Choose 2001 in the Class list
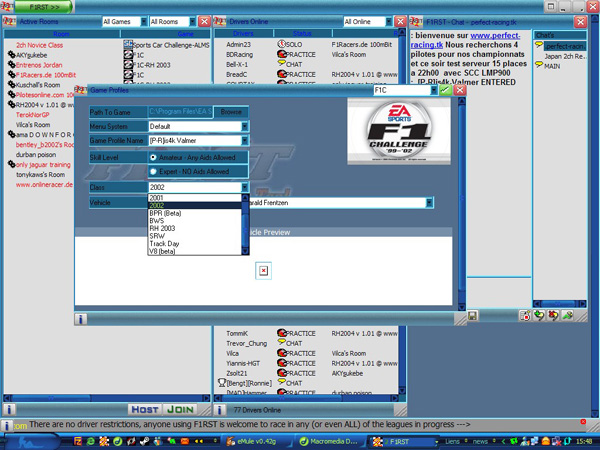This screenshot has width=600, height=450. coord(195,198)
